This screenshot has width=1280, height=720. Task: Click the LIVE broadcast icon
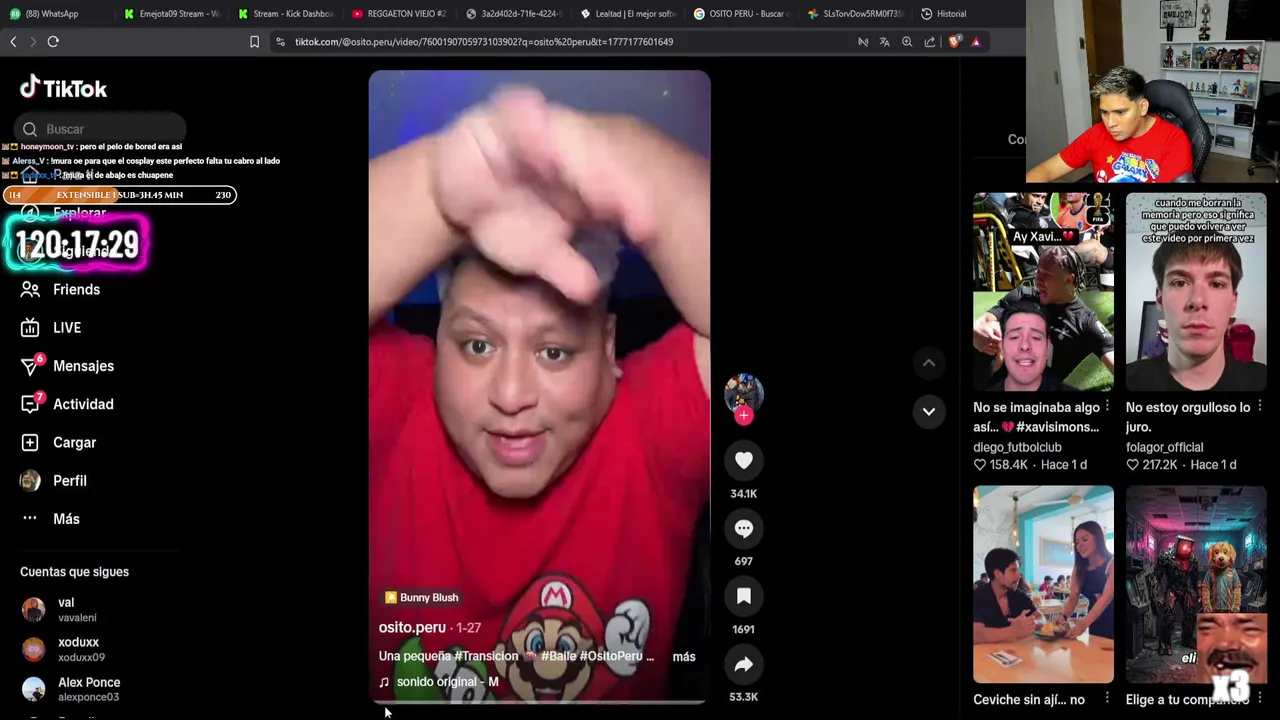(30, 327)
